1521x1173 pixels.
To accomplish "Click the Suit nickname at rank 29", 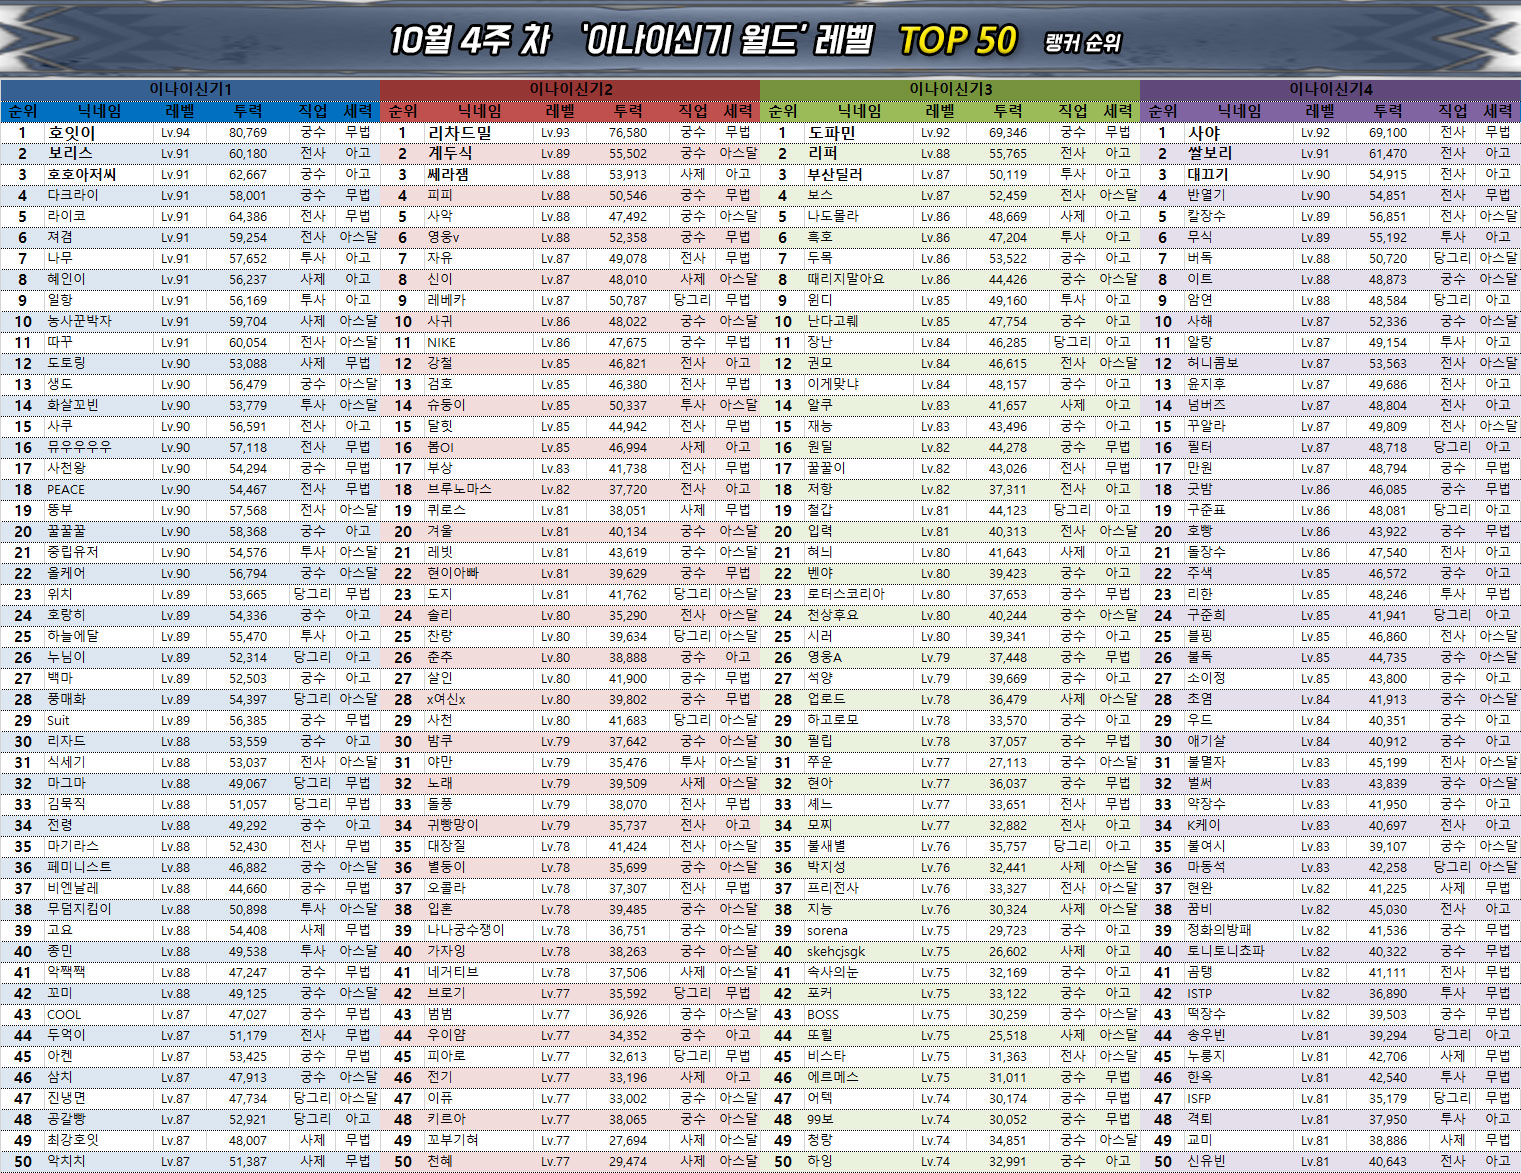I will (58, 720).
